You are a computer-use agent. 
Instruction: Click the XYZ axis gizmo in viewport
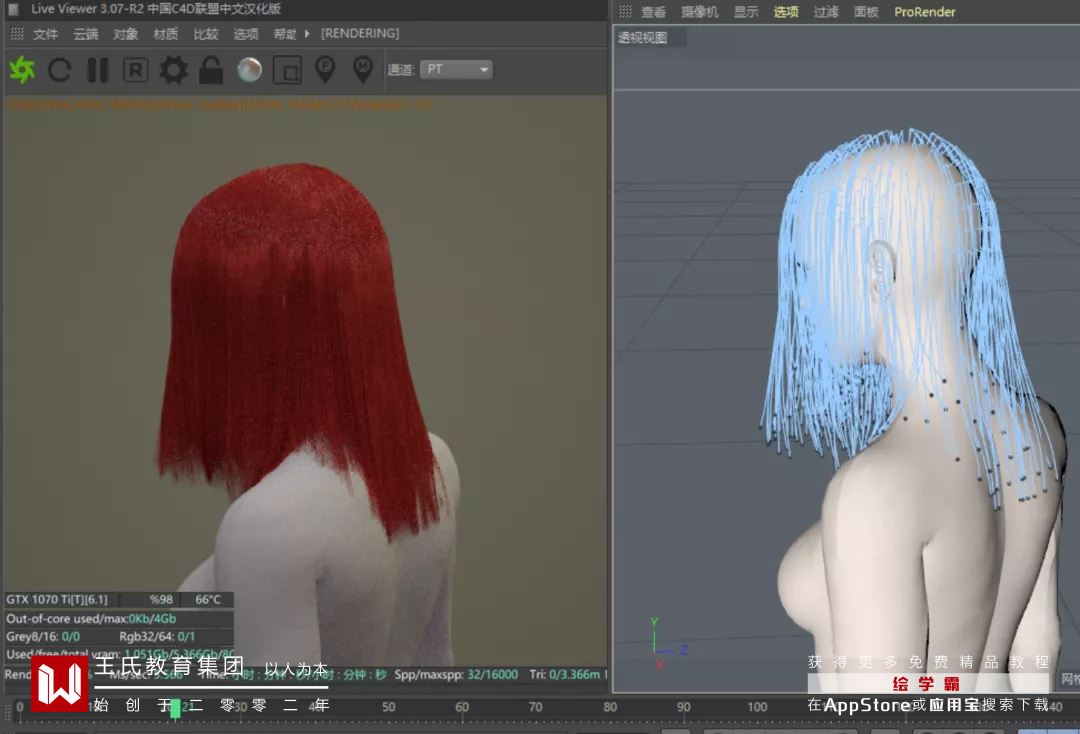click(667, 644)
